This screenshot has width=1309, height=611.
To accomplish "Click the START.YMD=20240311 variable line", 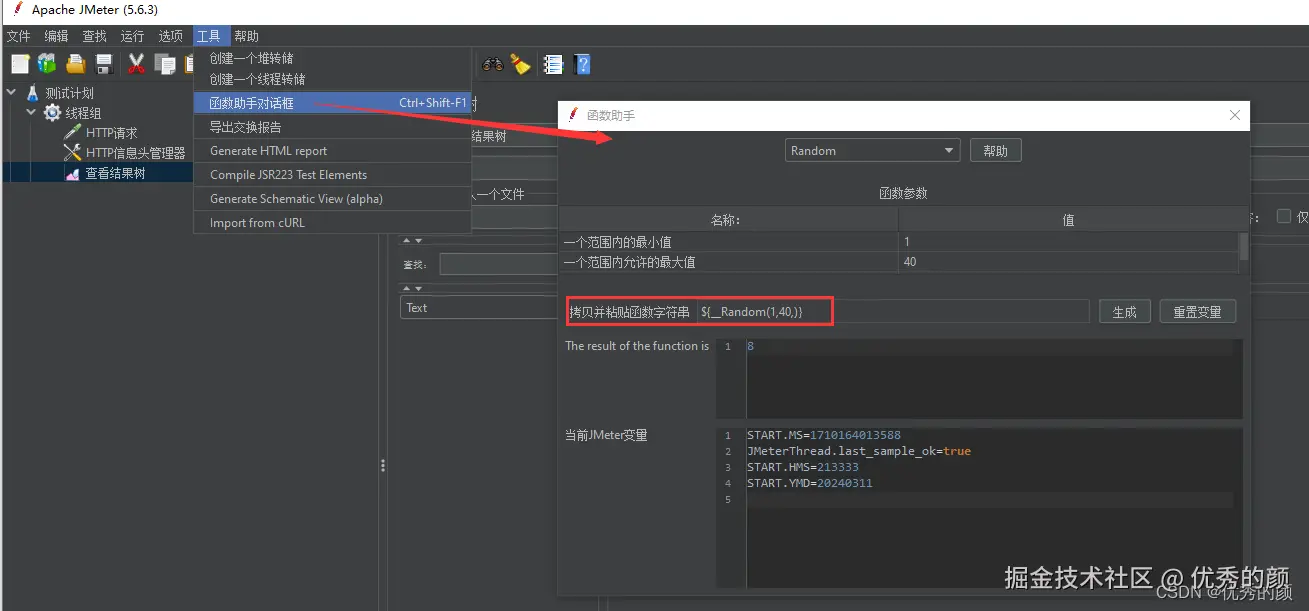I will tap(809, 483).
